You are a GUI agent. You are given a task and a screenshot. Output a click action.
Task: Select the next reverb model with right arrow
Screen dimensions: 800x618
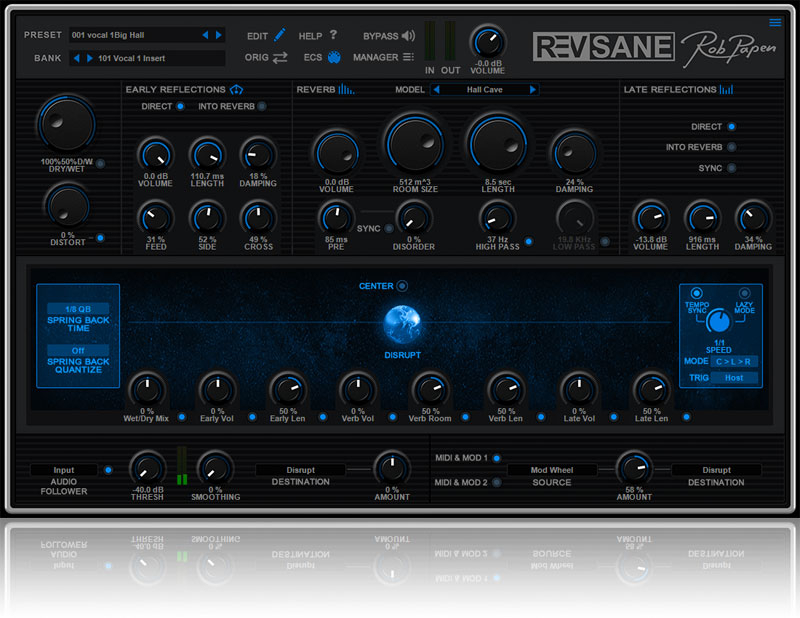(x=533, y=90)
